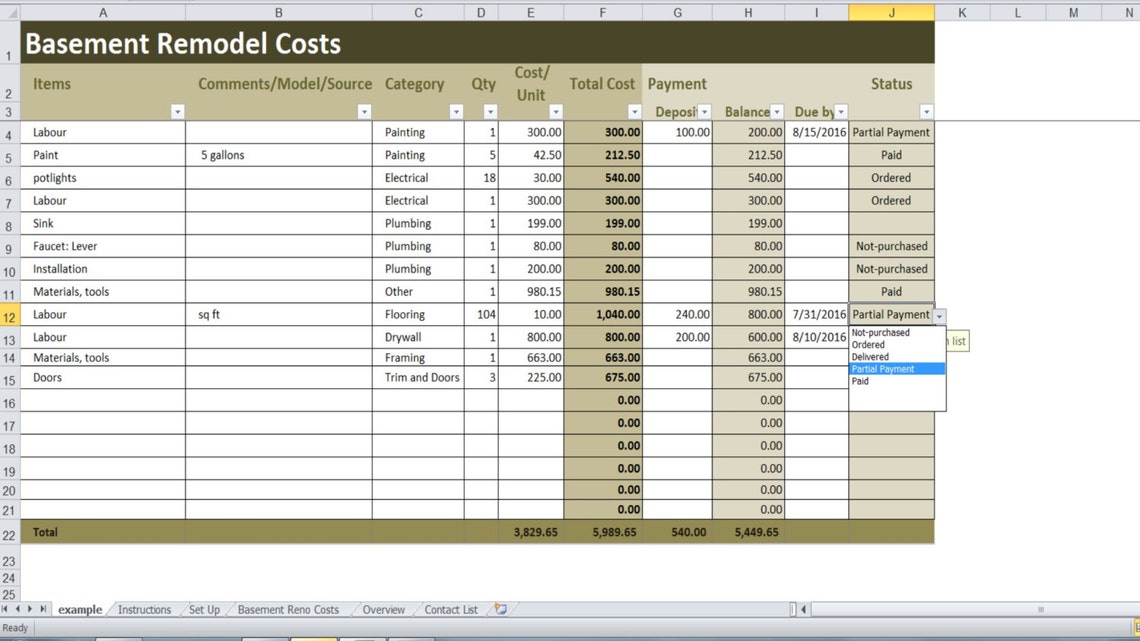Click the first-sheet navigation arrow
This screenshot has height=641, width=1140.
tap(4, 609)
